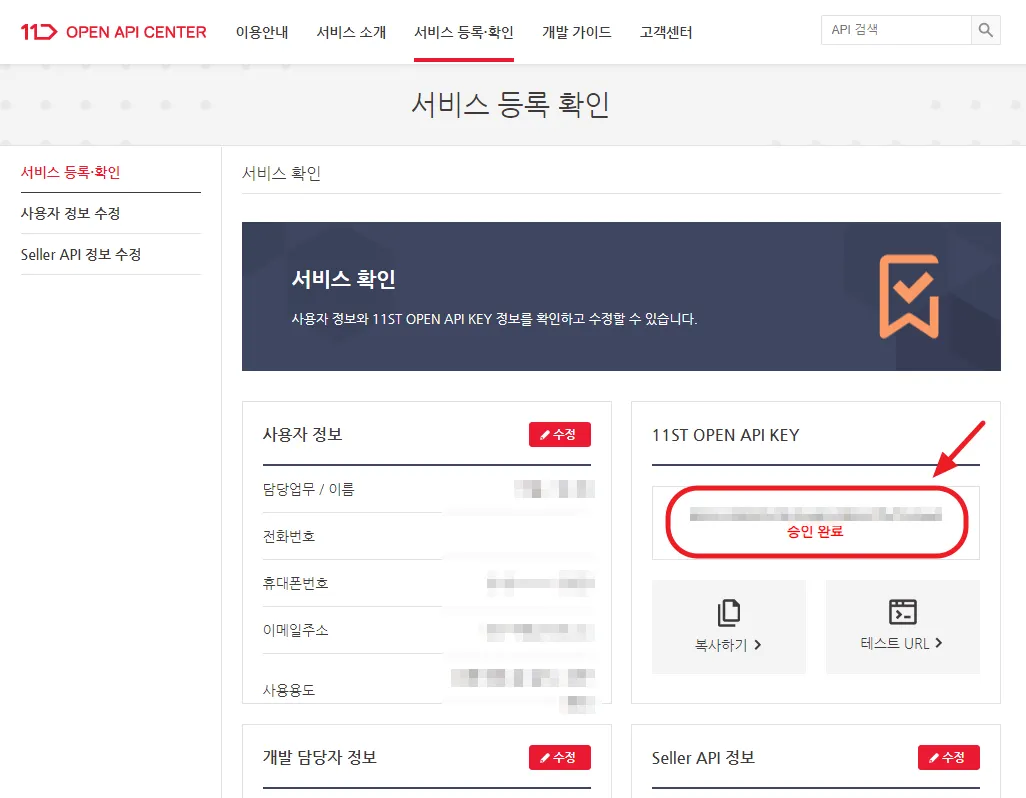Click the 서비스 확인 section title
Image resolution: width=1026 pixels, height=798 pixels.
click(281, 173)
